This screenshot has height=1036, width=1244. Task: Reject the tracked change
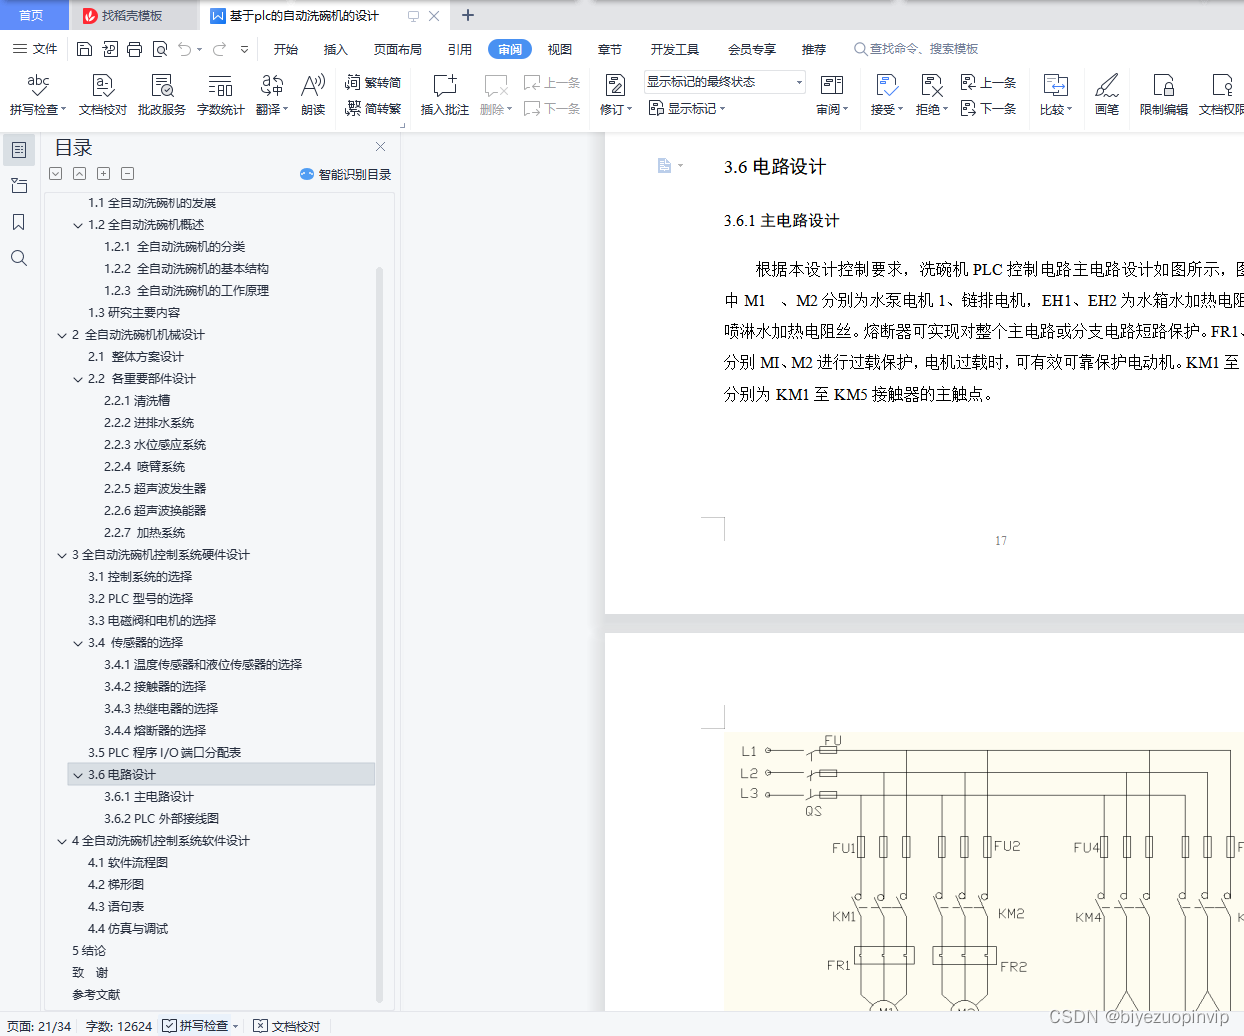coord(931,95)
